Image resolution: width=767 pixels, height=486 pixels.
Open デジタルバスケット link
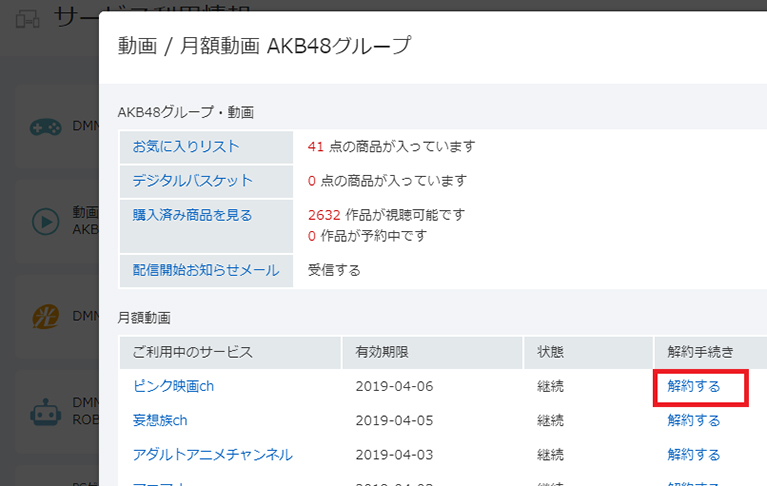(x=193, y=180)
